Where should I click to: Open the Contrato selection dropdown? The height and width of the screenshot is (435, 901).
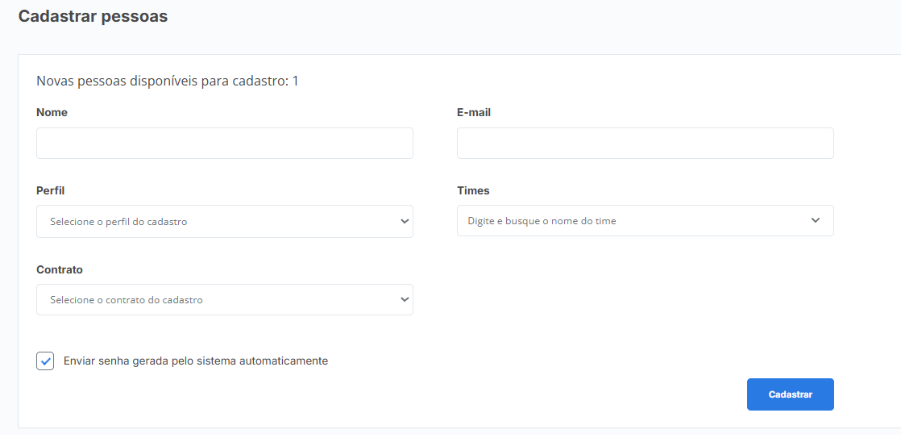click(225, 299)
